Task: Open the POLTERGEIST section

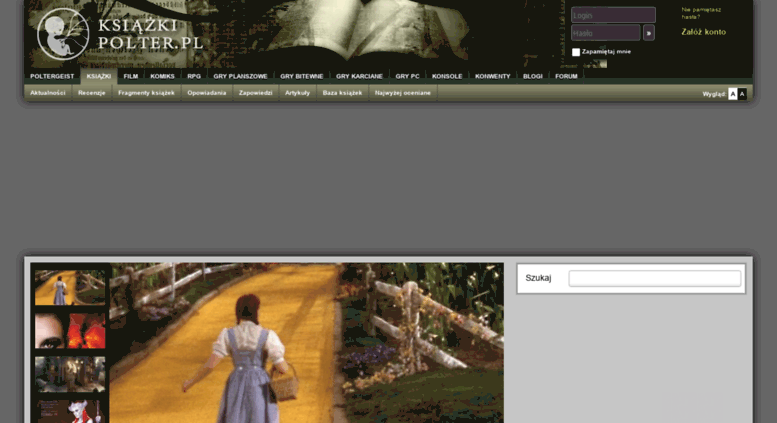Action: click(52, 76)
